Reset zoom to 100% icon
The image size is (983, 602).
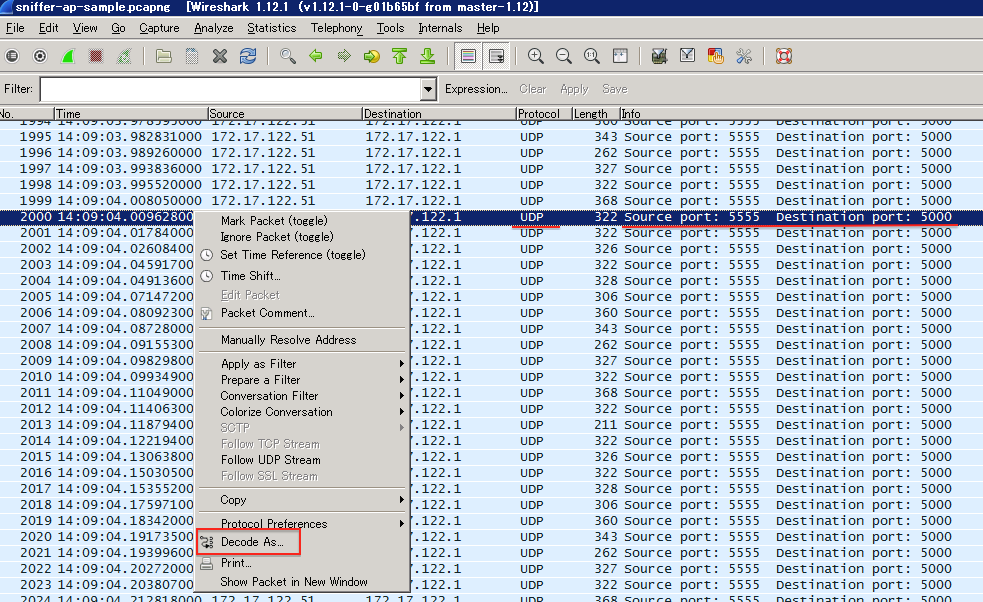coord(592,56)
